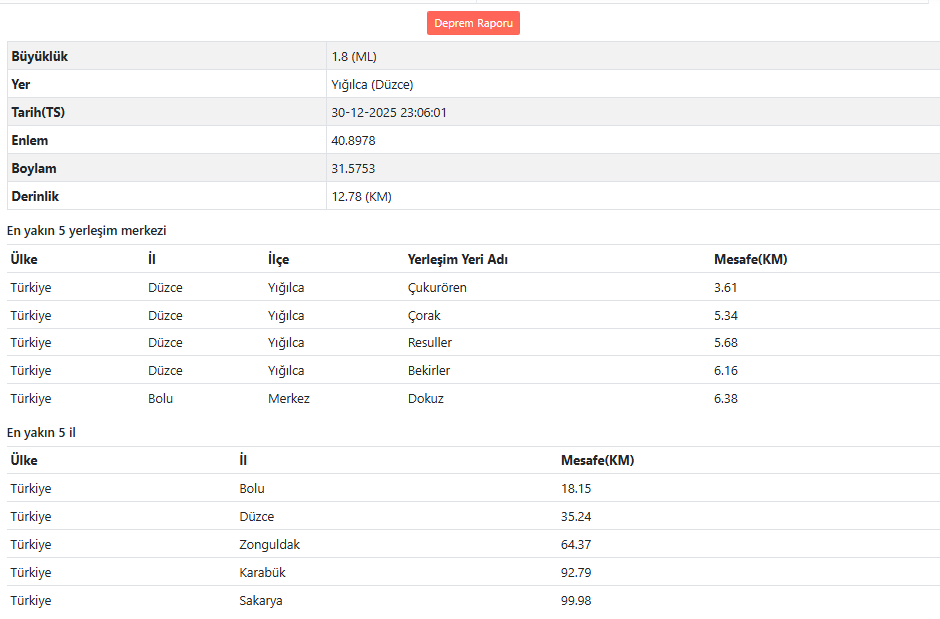This screenshot has width=940, height=619.
Task: Click the Sakarya distance value 99.98
Action: (x=577, y=601)
